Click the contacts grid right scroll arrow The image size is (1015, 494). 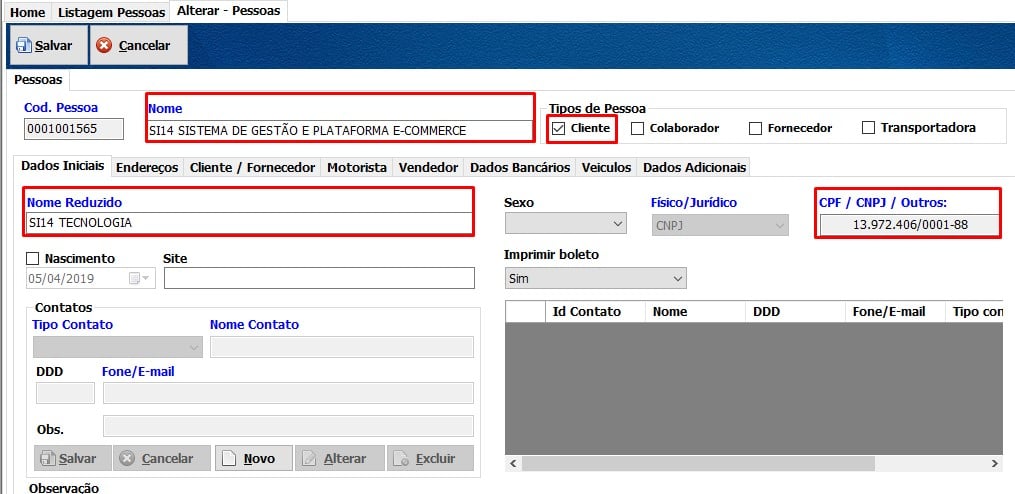(995, 464)
